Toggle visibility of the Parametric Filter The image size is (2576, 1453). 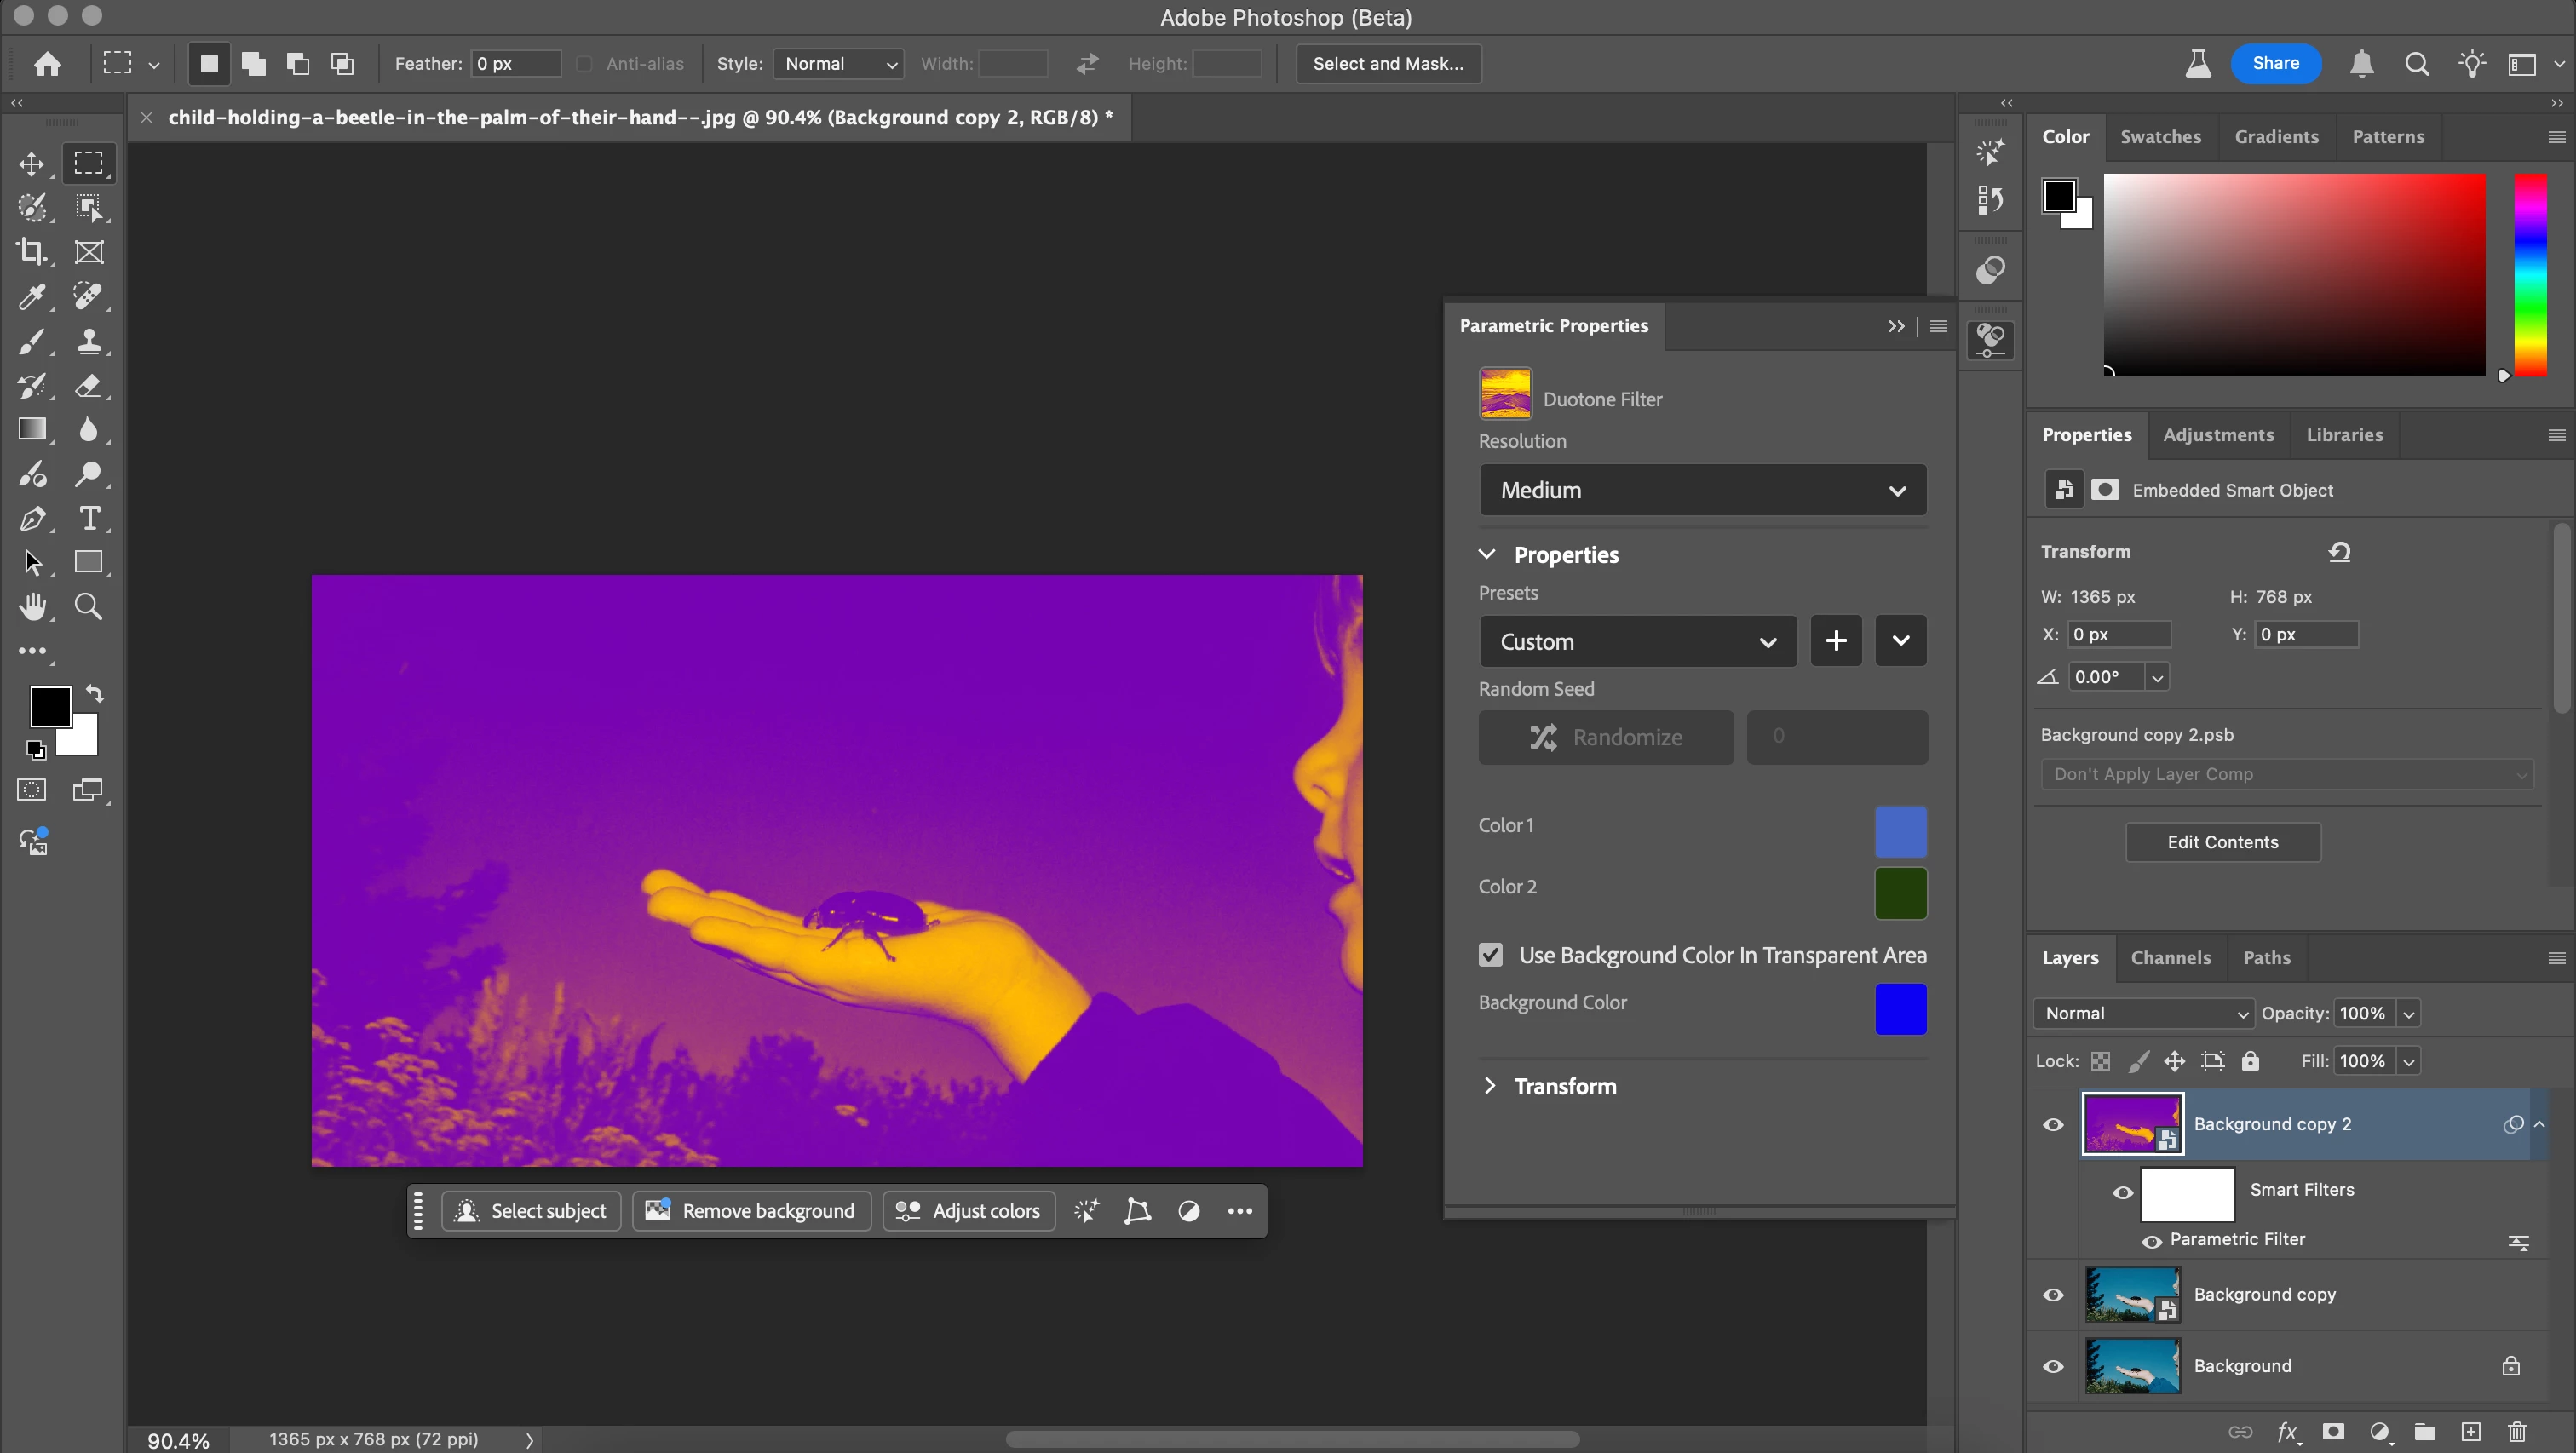pyautogui.click(x=2151, y=1241)
